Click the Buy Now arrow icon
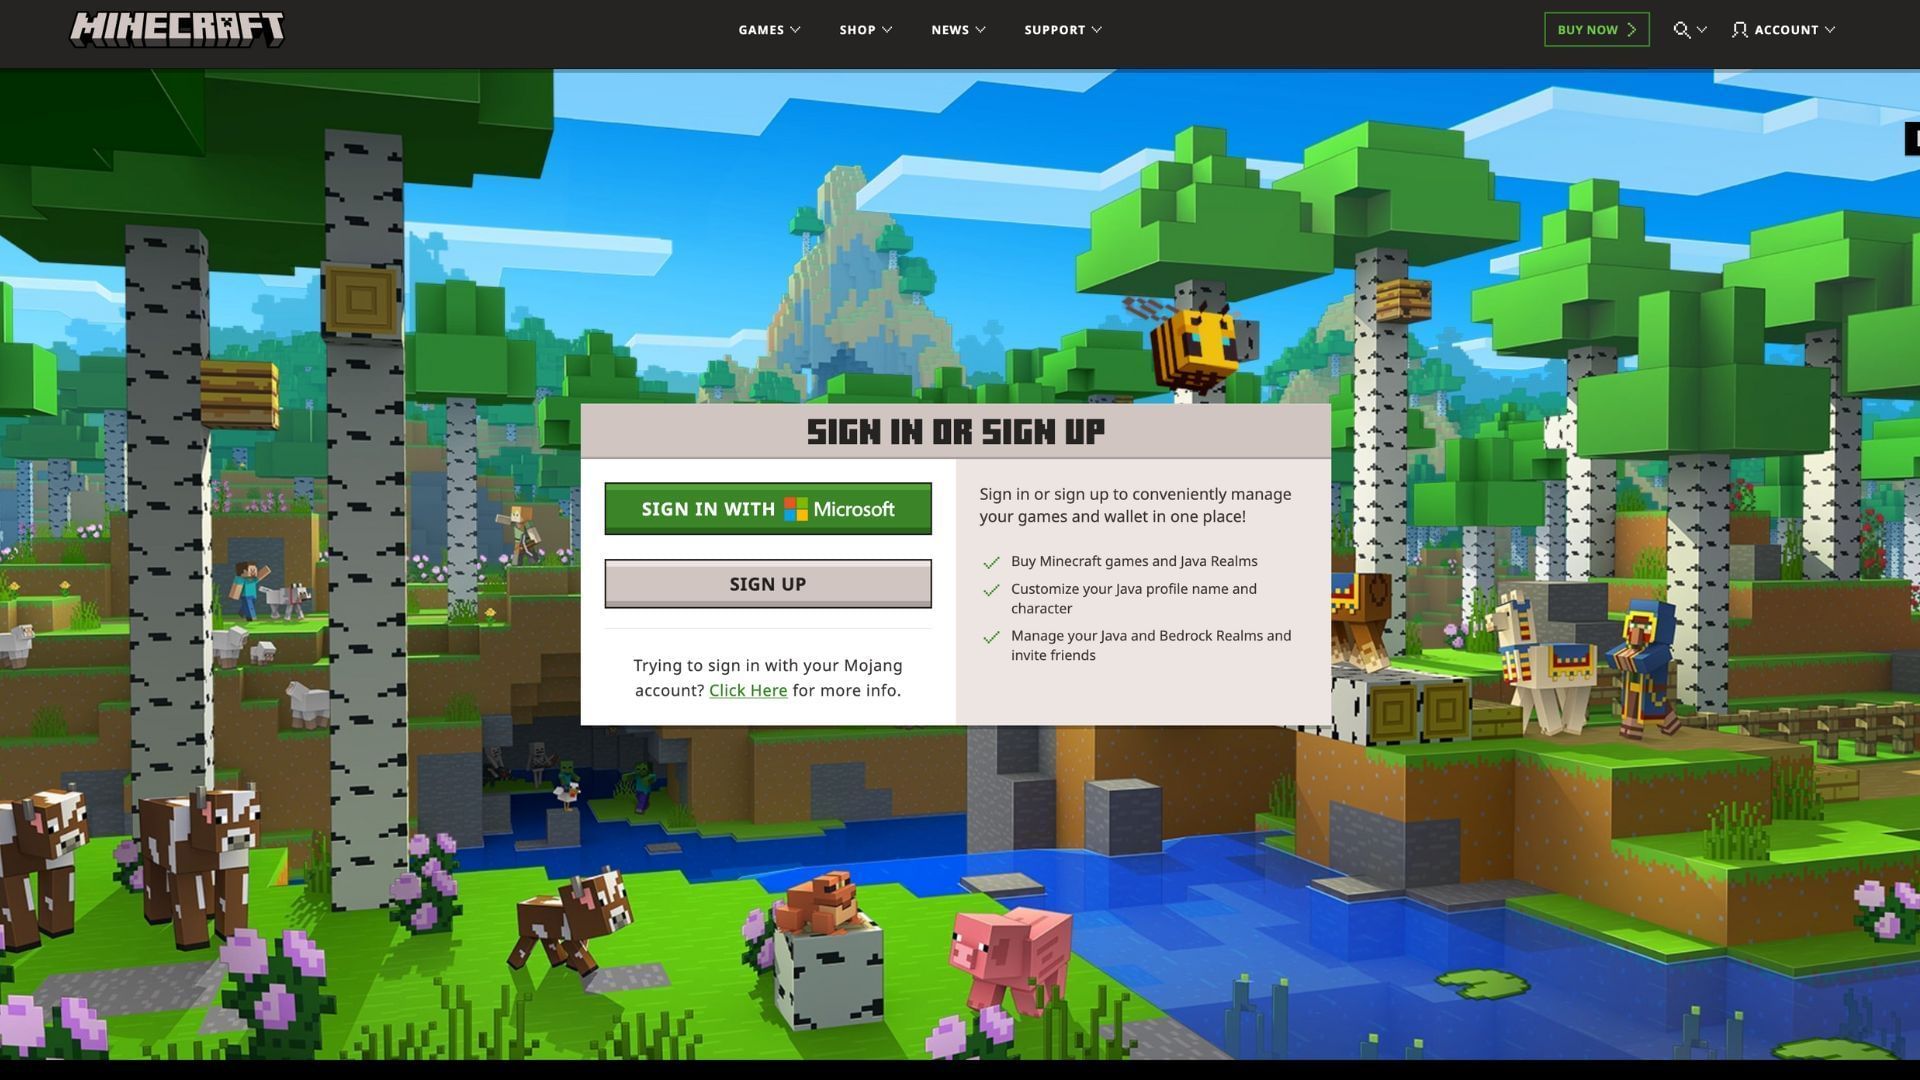Screen dimensions: 1920x1080 1632,30
